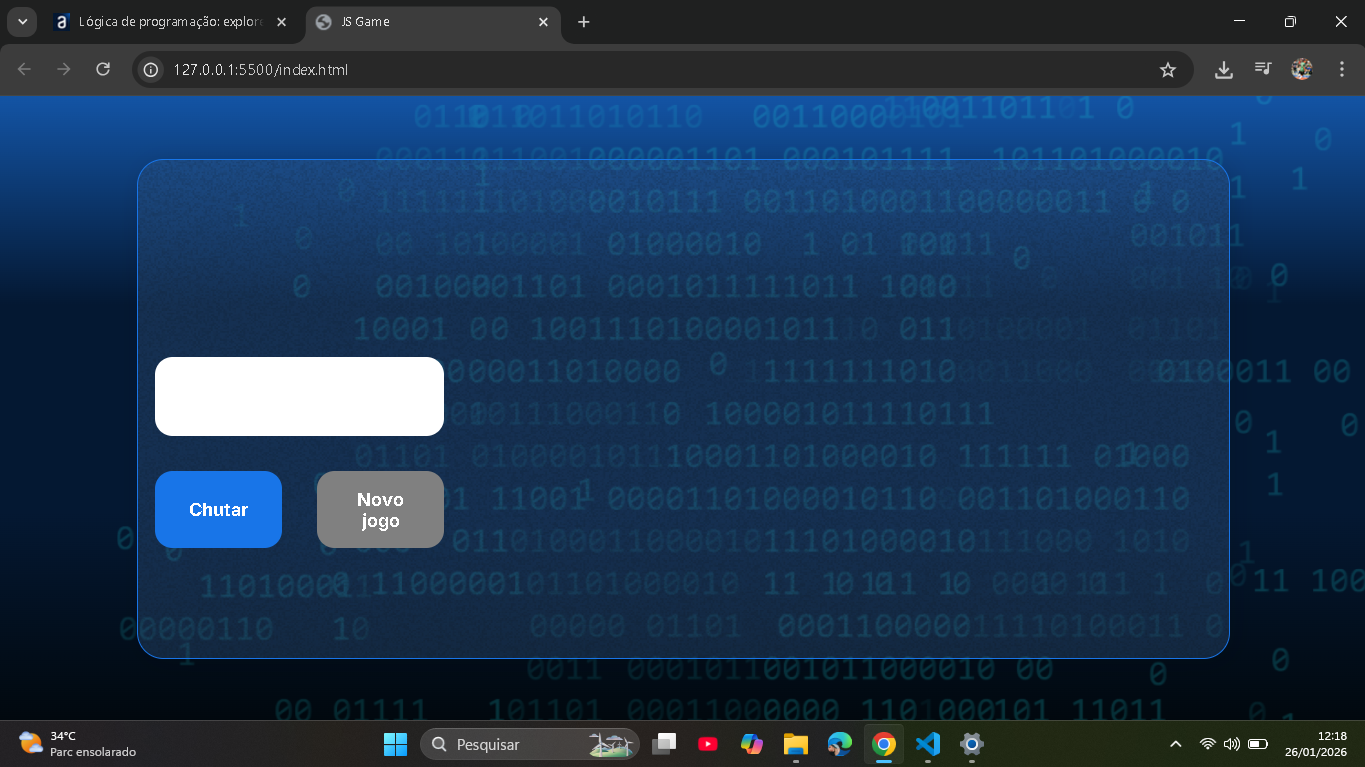Minimize the Chrome window
This screenshot has height=767, width=1365.
coord(1239,22)
